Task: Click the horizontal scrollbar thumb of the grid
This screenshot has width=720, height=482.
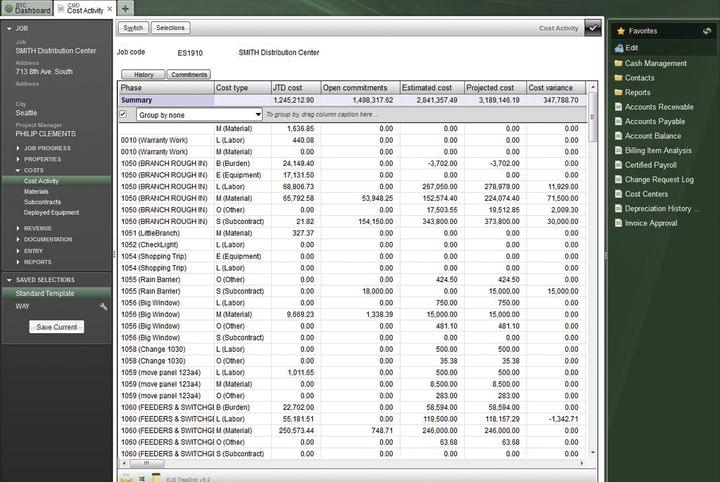Action: coord(147,463)
